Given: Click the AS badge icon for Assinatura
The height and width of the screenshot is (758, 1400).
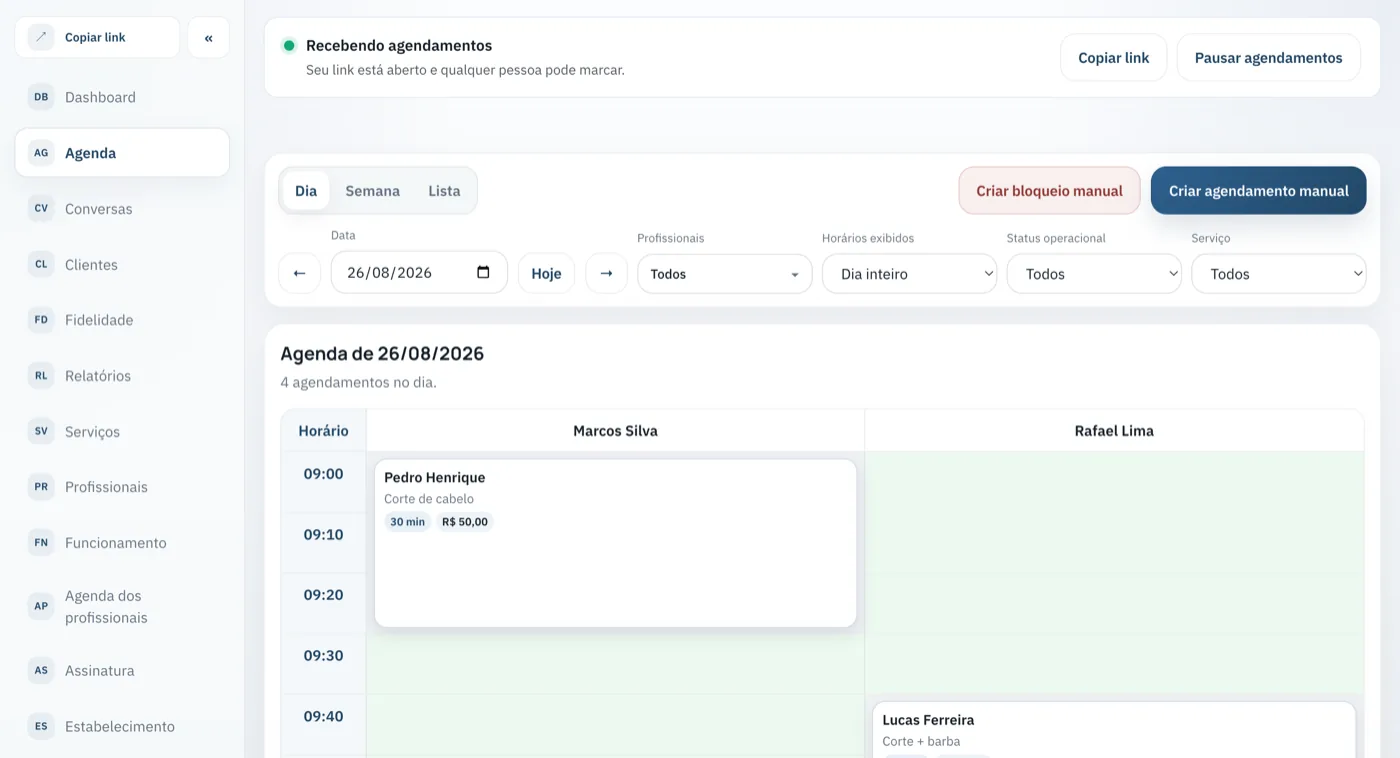Looking at the screenshot, I should point(41,671).
